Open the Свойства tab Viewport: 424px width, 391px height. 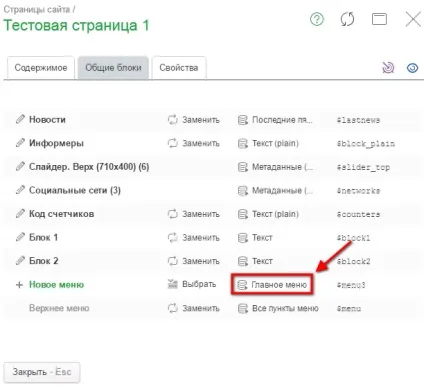pos(179,68)
